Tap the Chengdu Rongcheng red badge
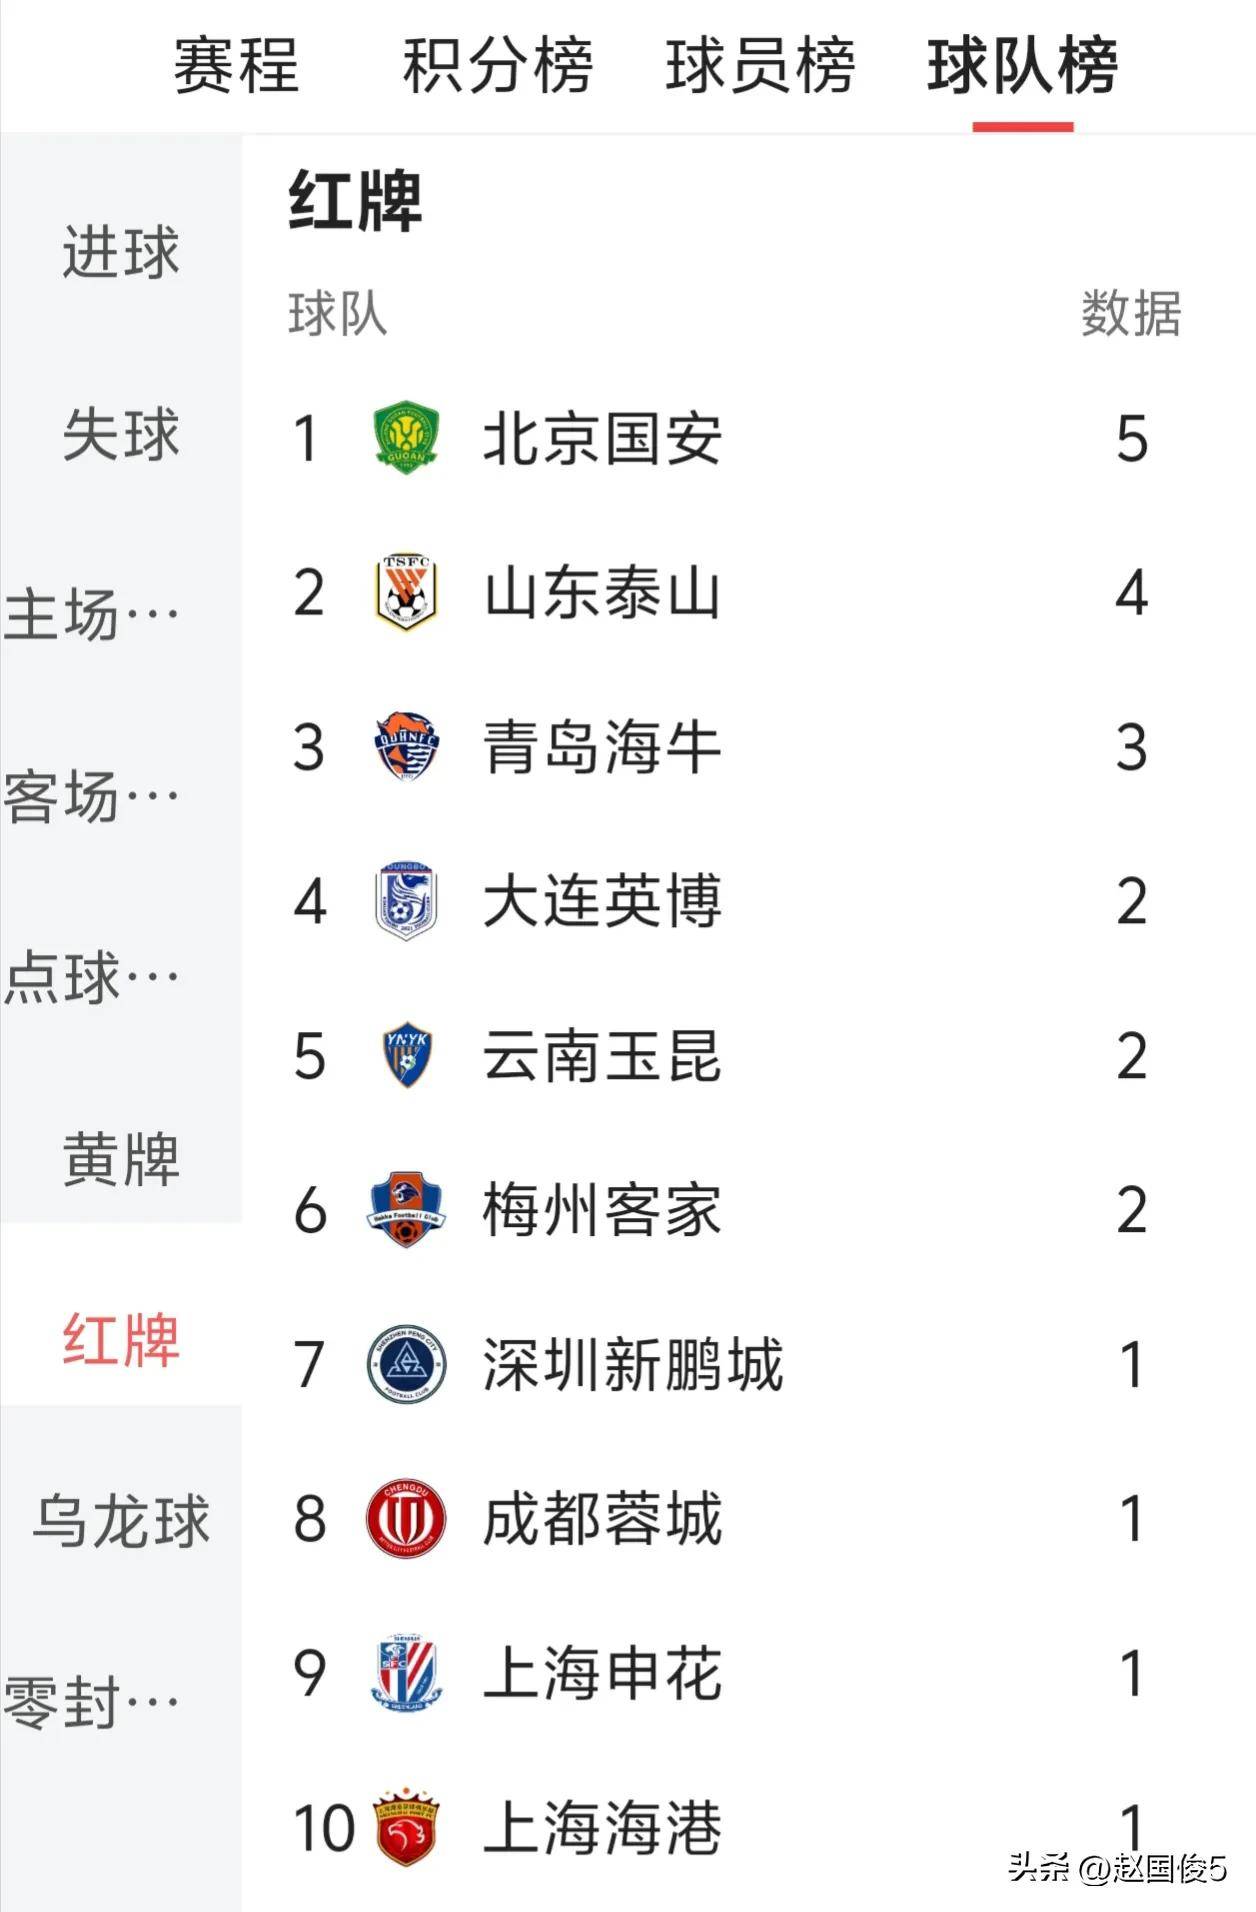The height and width of the screenshot is (1912, 1256). (406, 1518)
